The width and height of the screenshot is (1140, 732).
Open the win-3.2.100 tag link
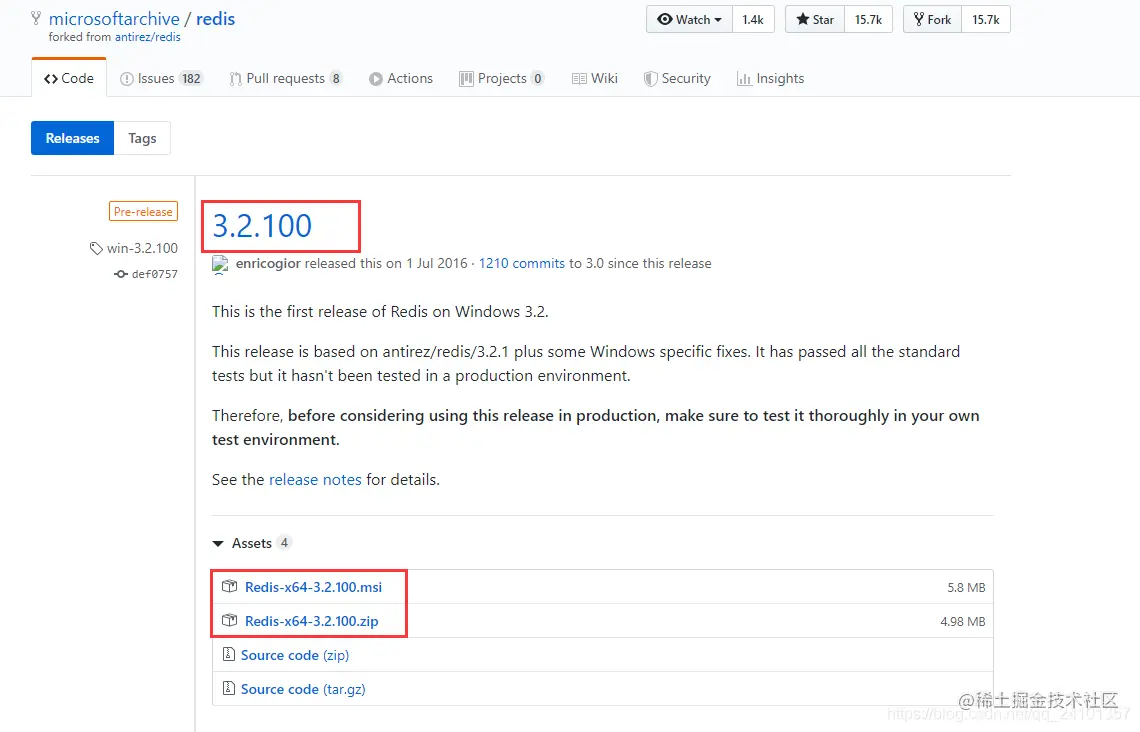[x=142, y=248]
